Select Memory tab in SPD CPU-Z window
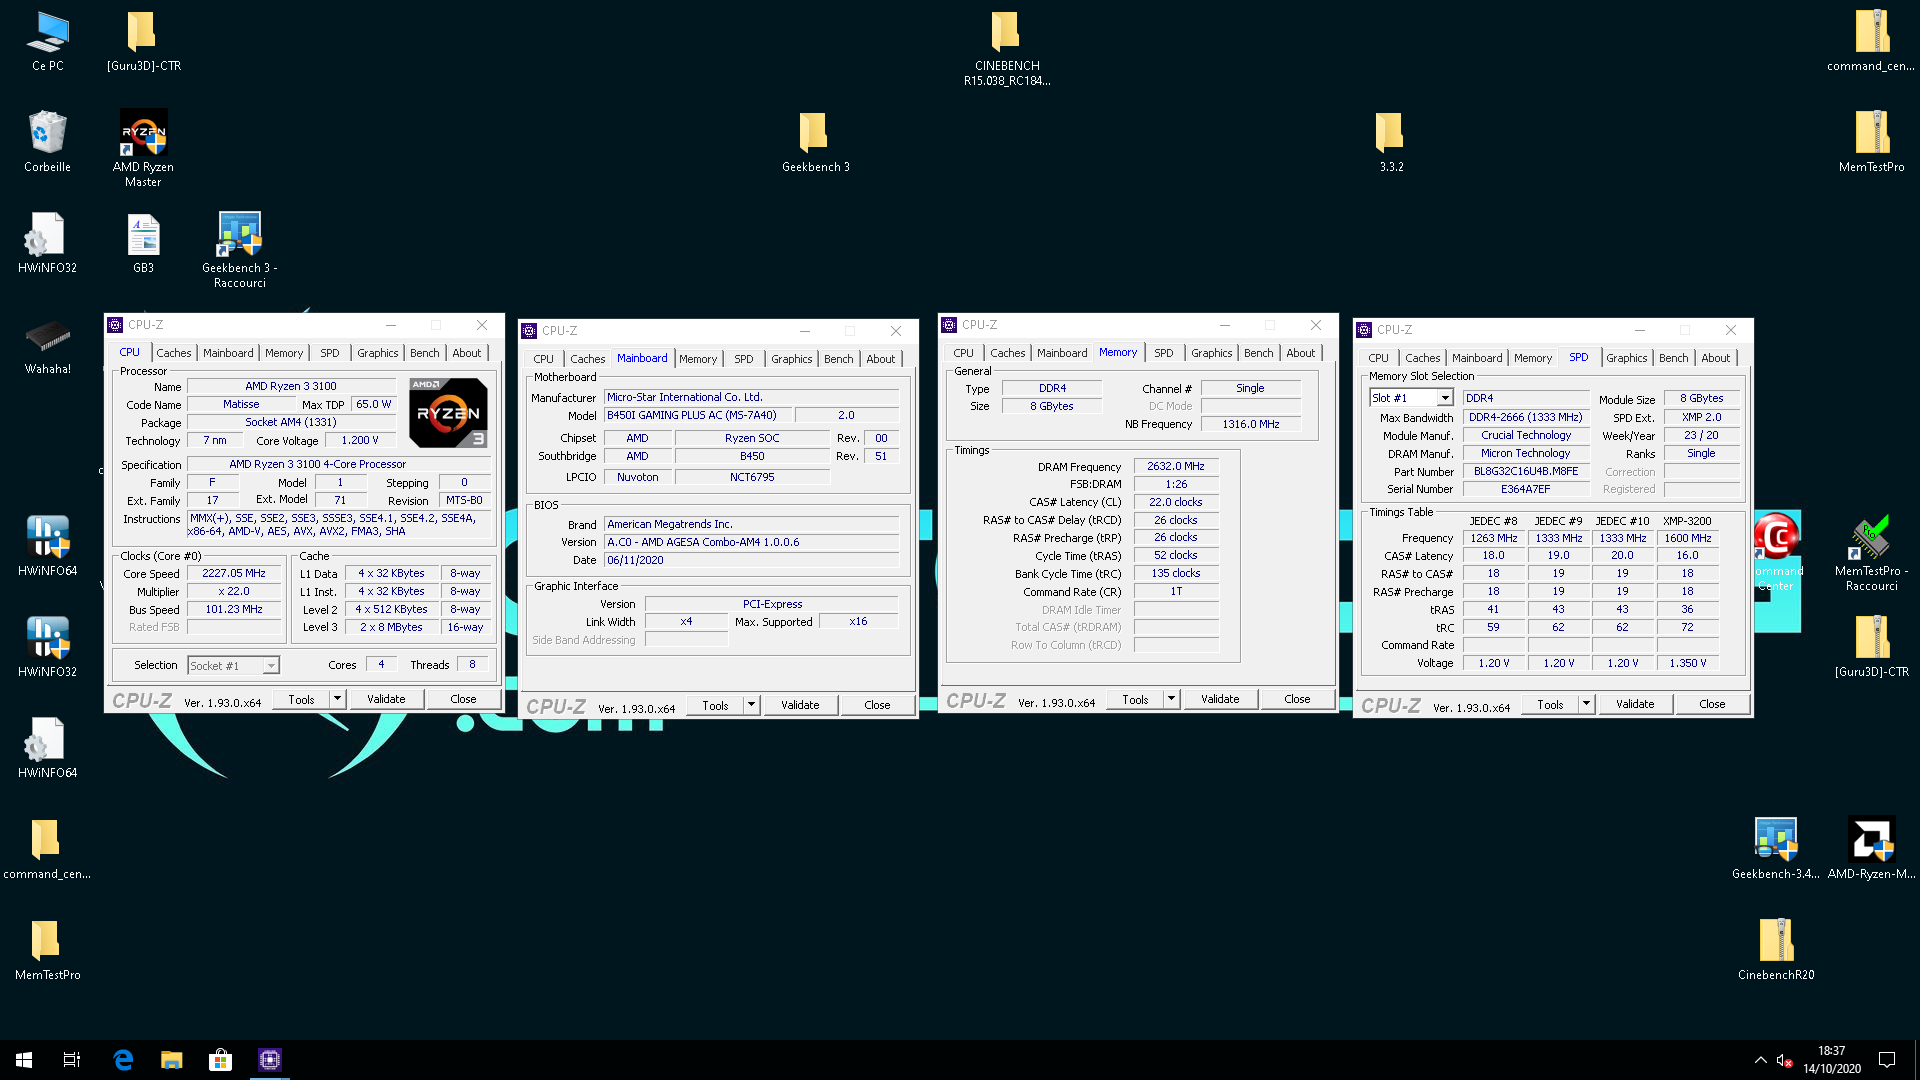This screenshot has height=1080, width=1920. [1532, 358]
